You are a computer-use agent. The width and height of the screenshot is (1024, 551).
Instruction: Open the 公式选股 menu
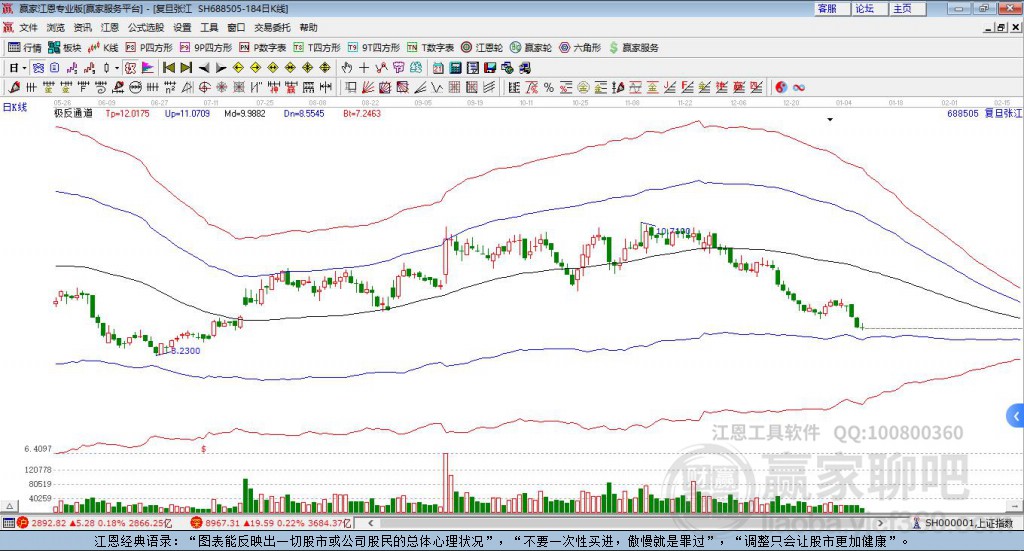coord(146,27)
